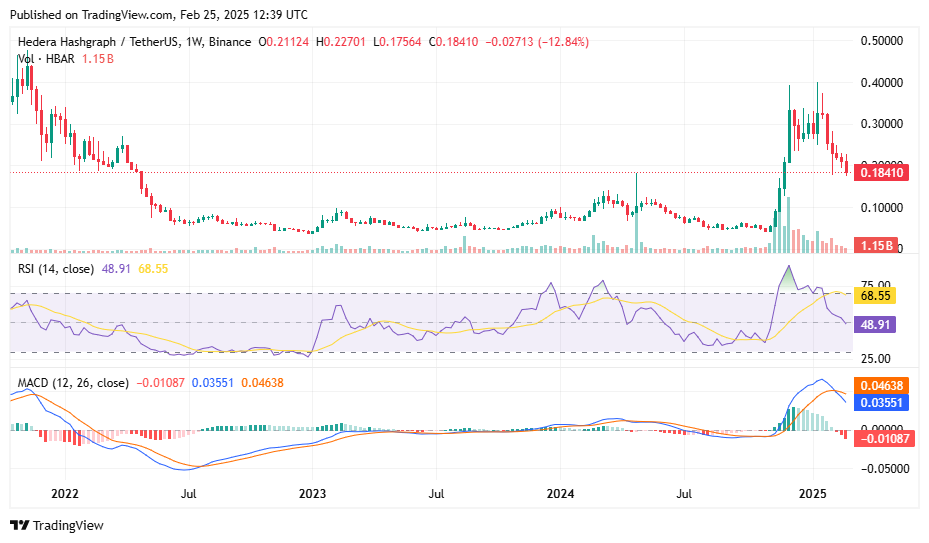Click the yellow 68.55 RSI value tag
The height and width of the screenshot is (543, 929).
tap(874, 295)
